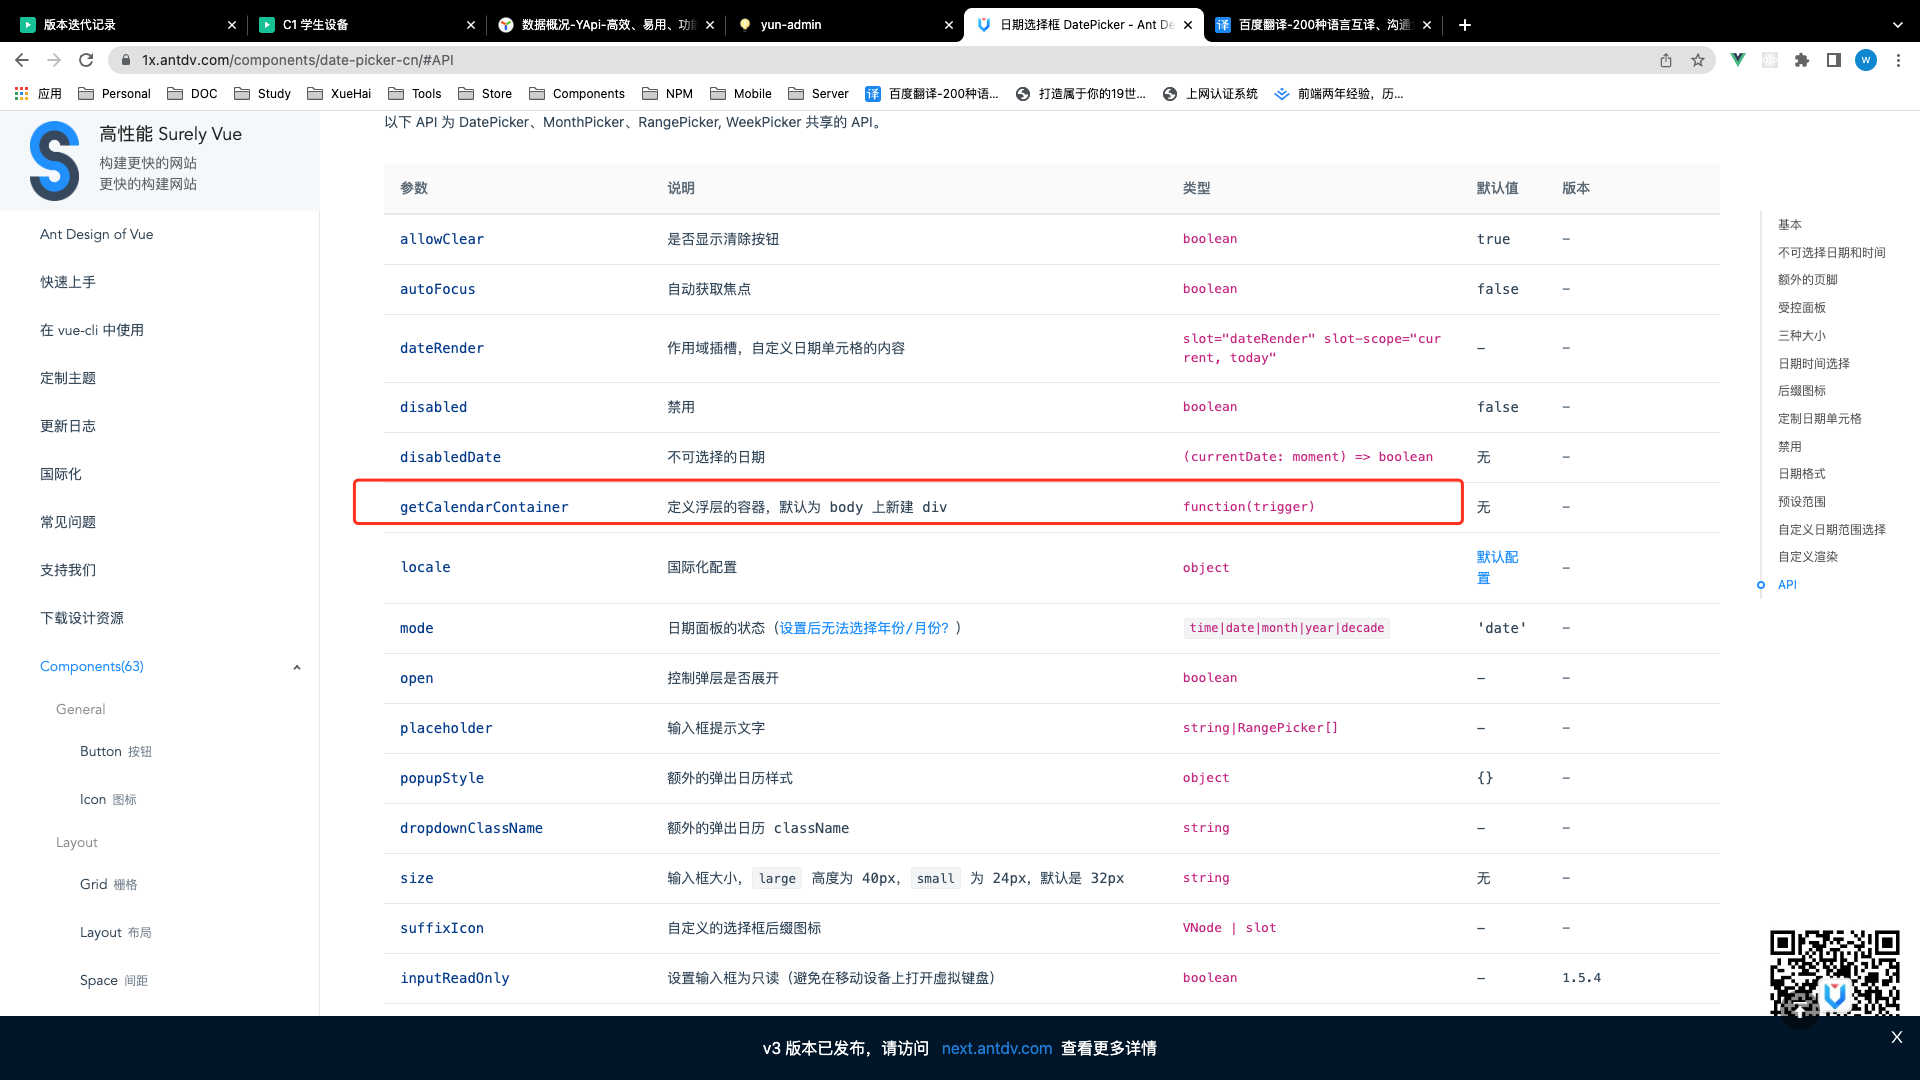Toggle the browser side panel icon
The width and height of the screenshot is (1920, 1080).
1833,60
